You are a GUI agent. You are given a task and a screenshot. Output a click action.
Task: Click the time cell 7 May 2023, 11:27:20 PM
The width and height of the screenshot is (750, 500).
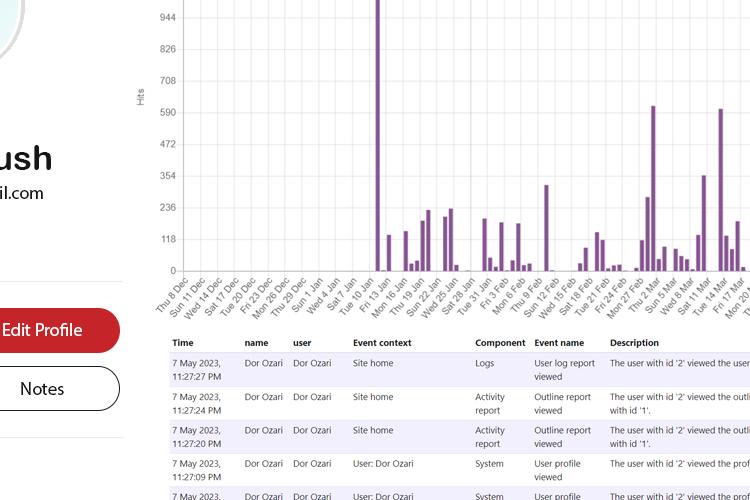click(x=197, y=437)
